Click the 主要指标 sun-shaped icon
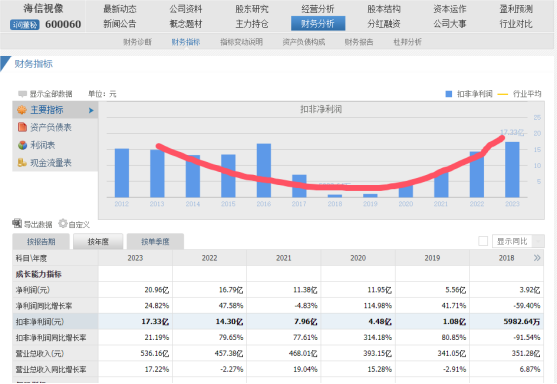This screenshot has width=557, height=384. [22, 110]
